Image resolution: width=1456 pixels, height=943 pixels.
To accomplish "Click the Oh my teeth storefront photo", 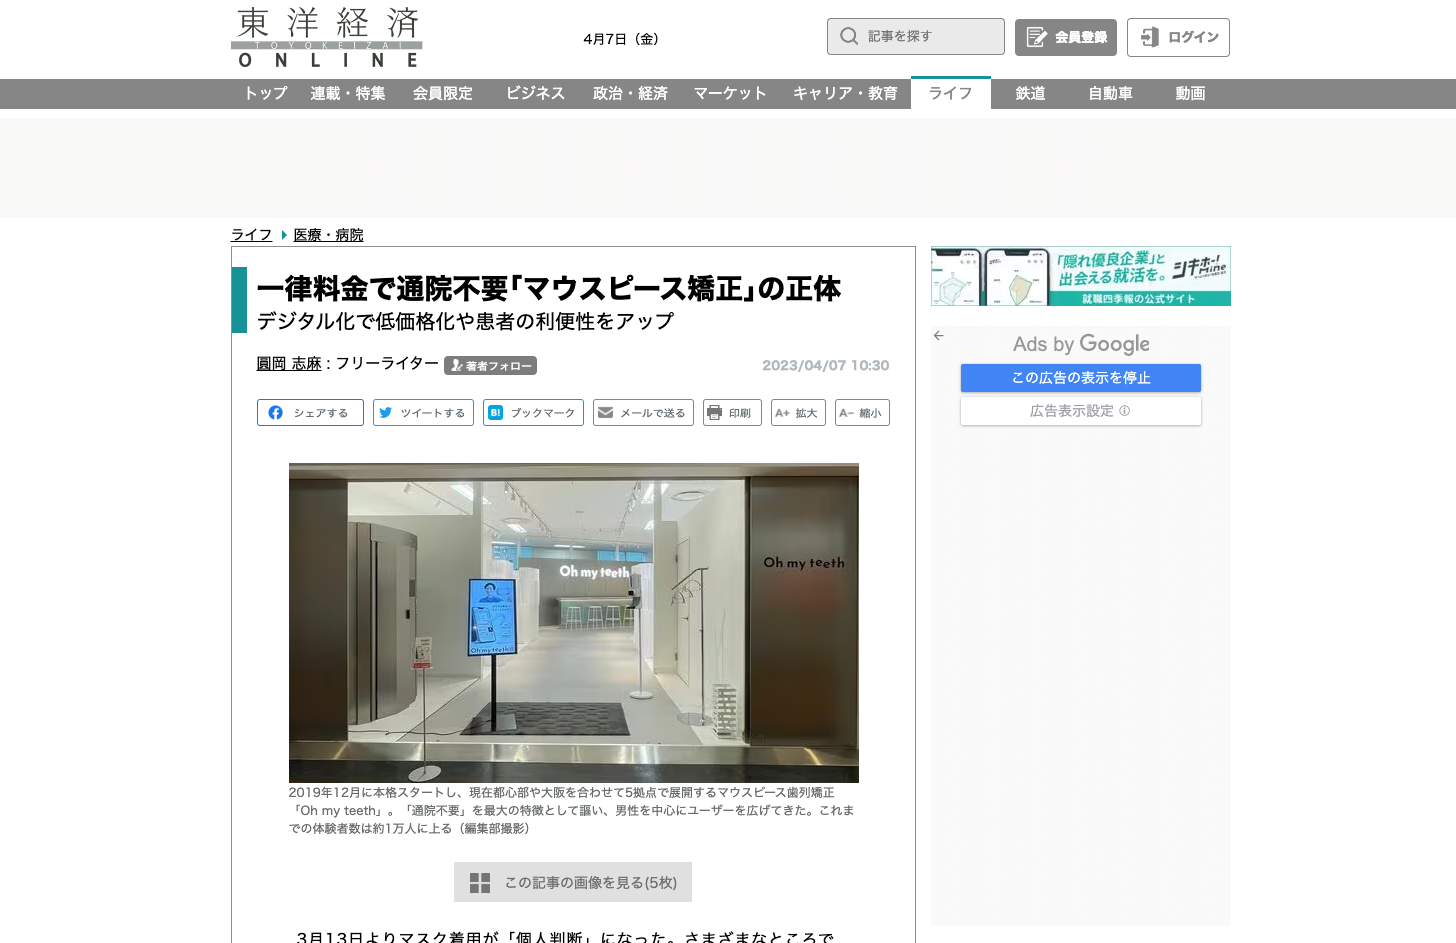I will click(x=574, y=622).
